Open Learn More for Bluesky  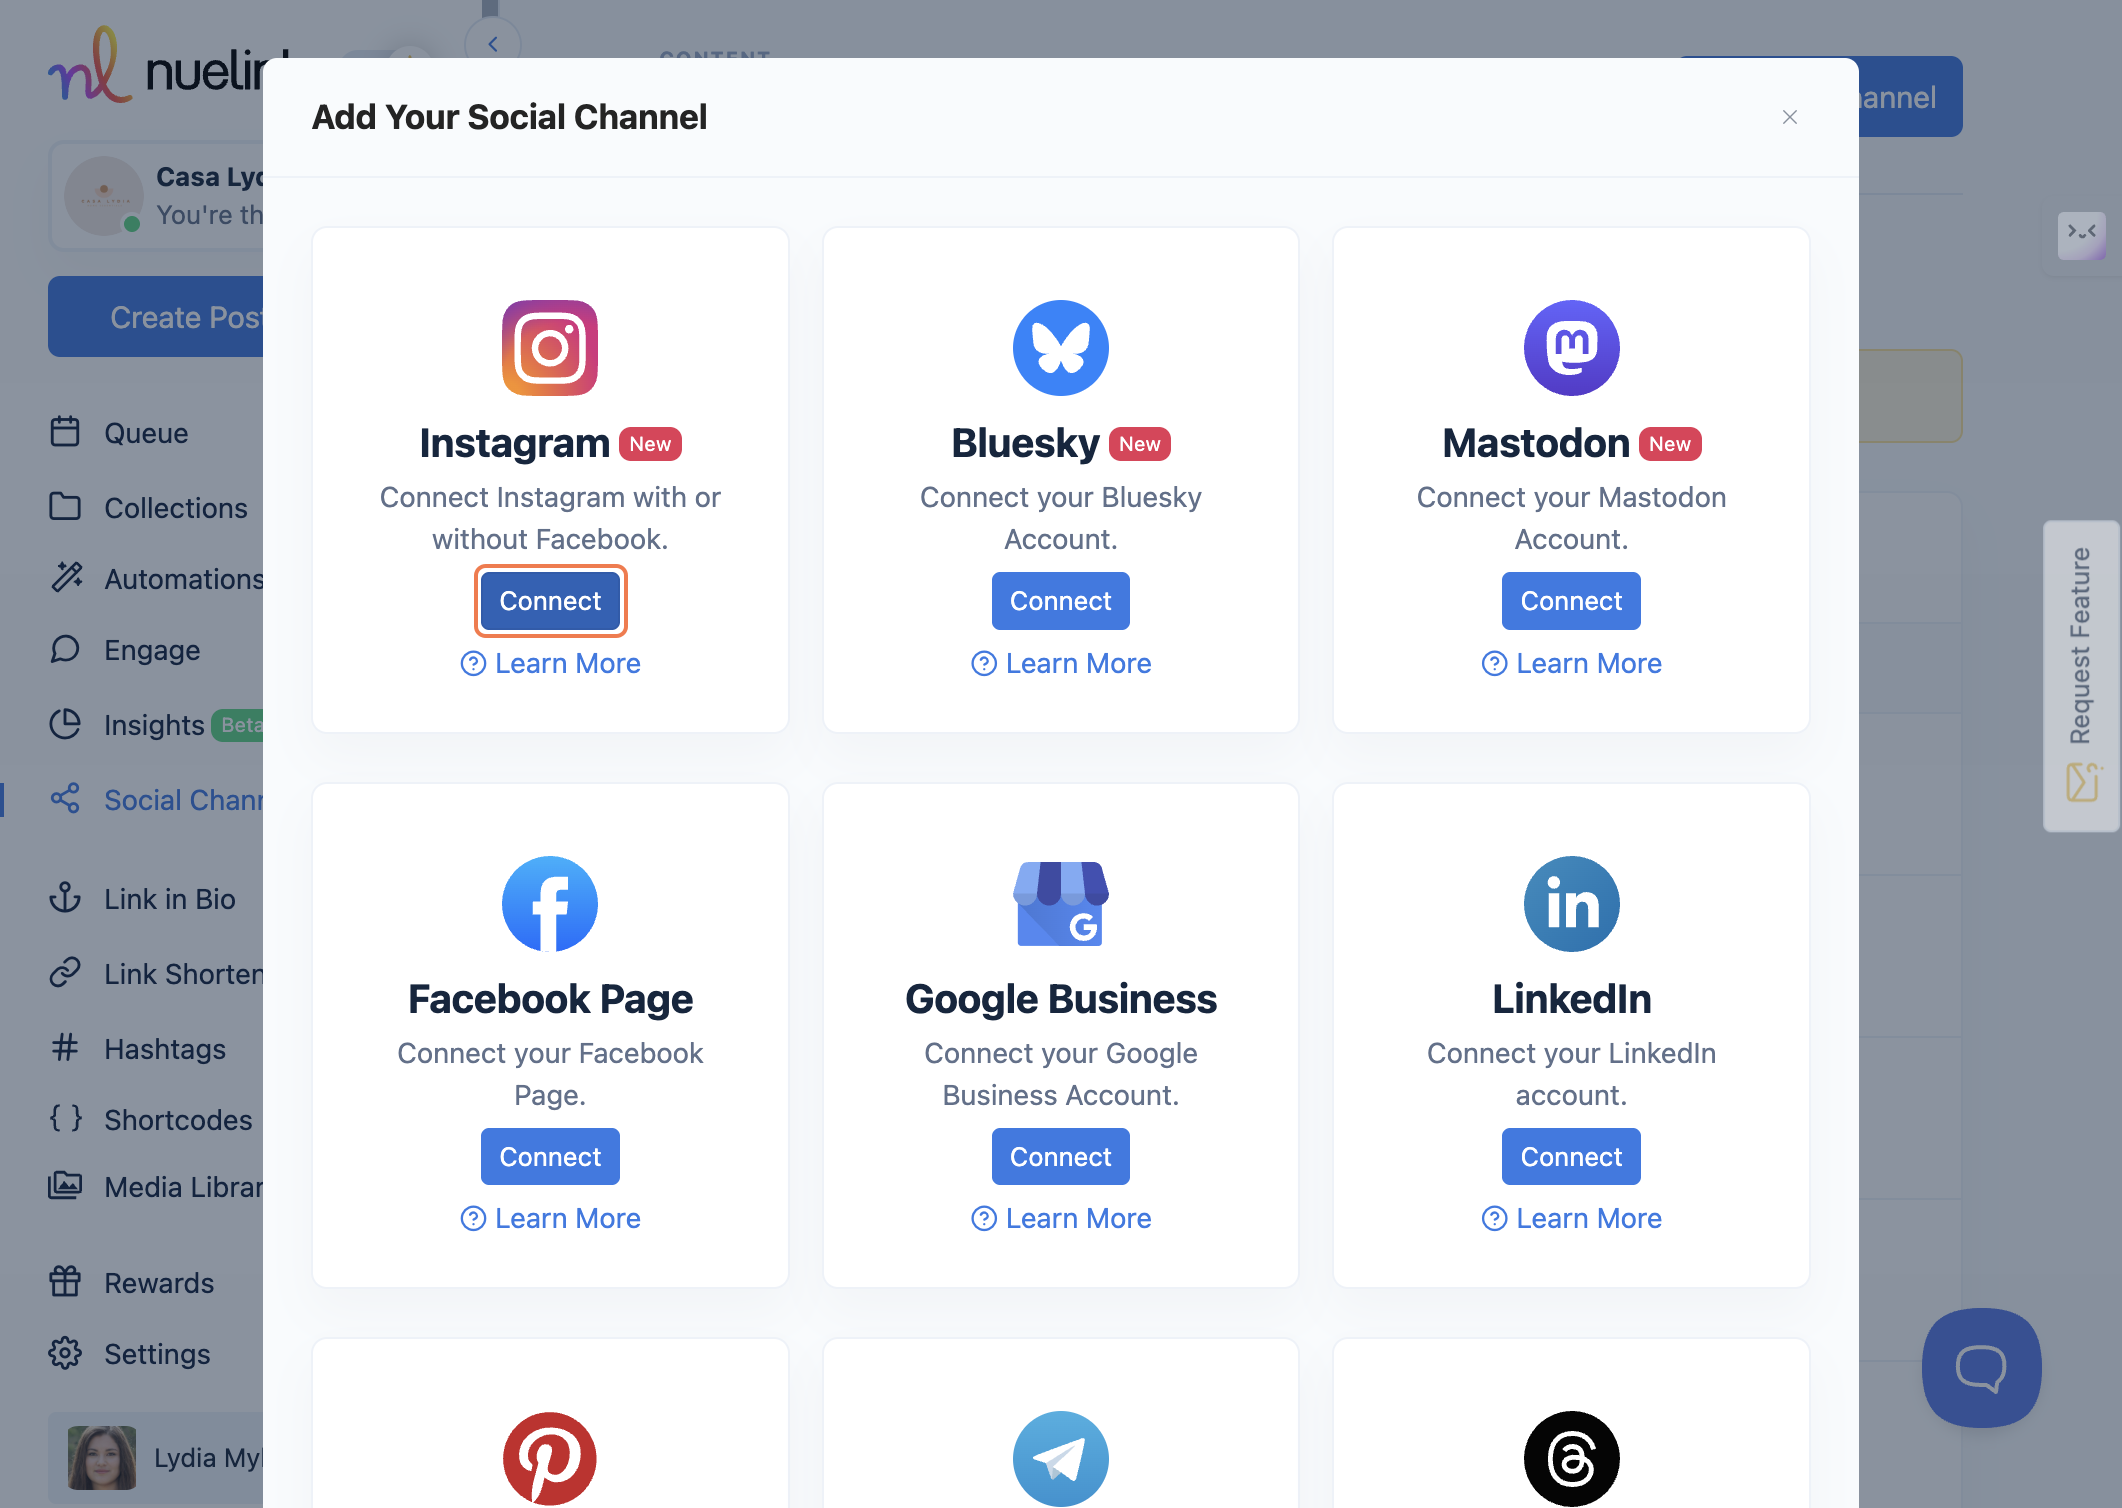coord(1061,664)
